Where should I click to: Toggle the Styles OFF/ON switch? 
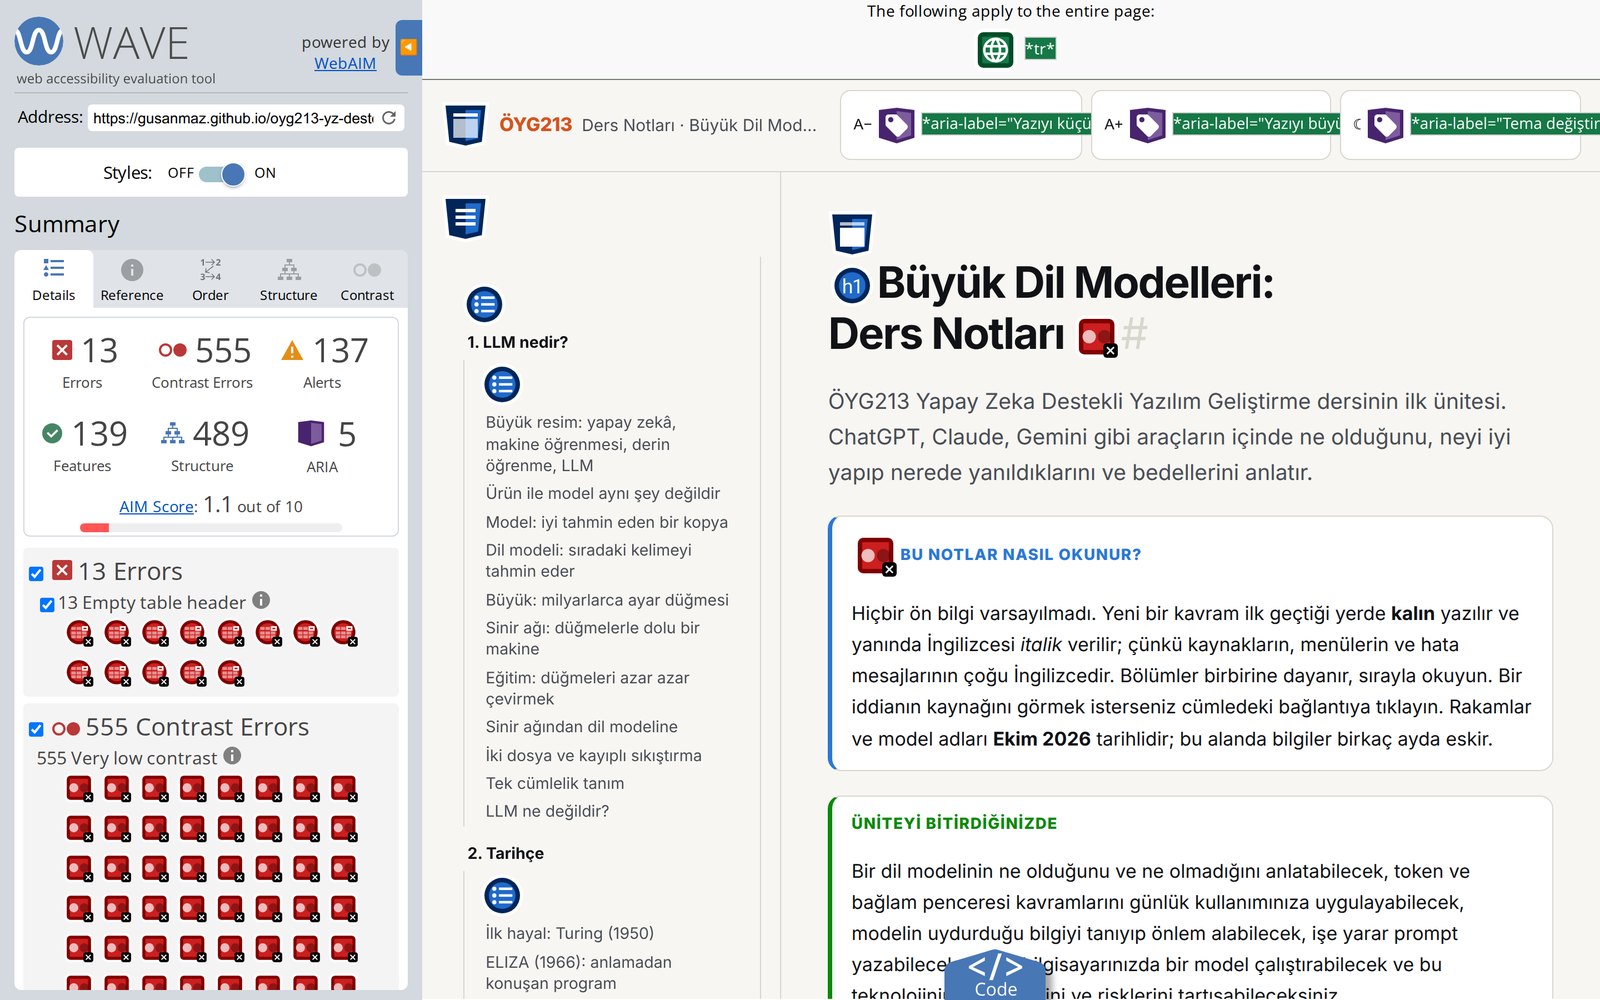coord(221,174)
